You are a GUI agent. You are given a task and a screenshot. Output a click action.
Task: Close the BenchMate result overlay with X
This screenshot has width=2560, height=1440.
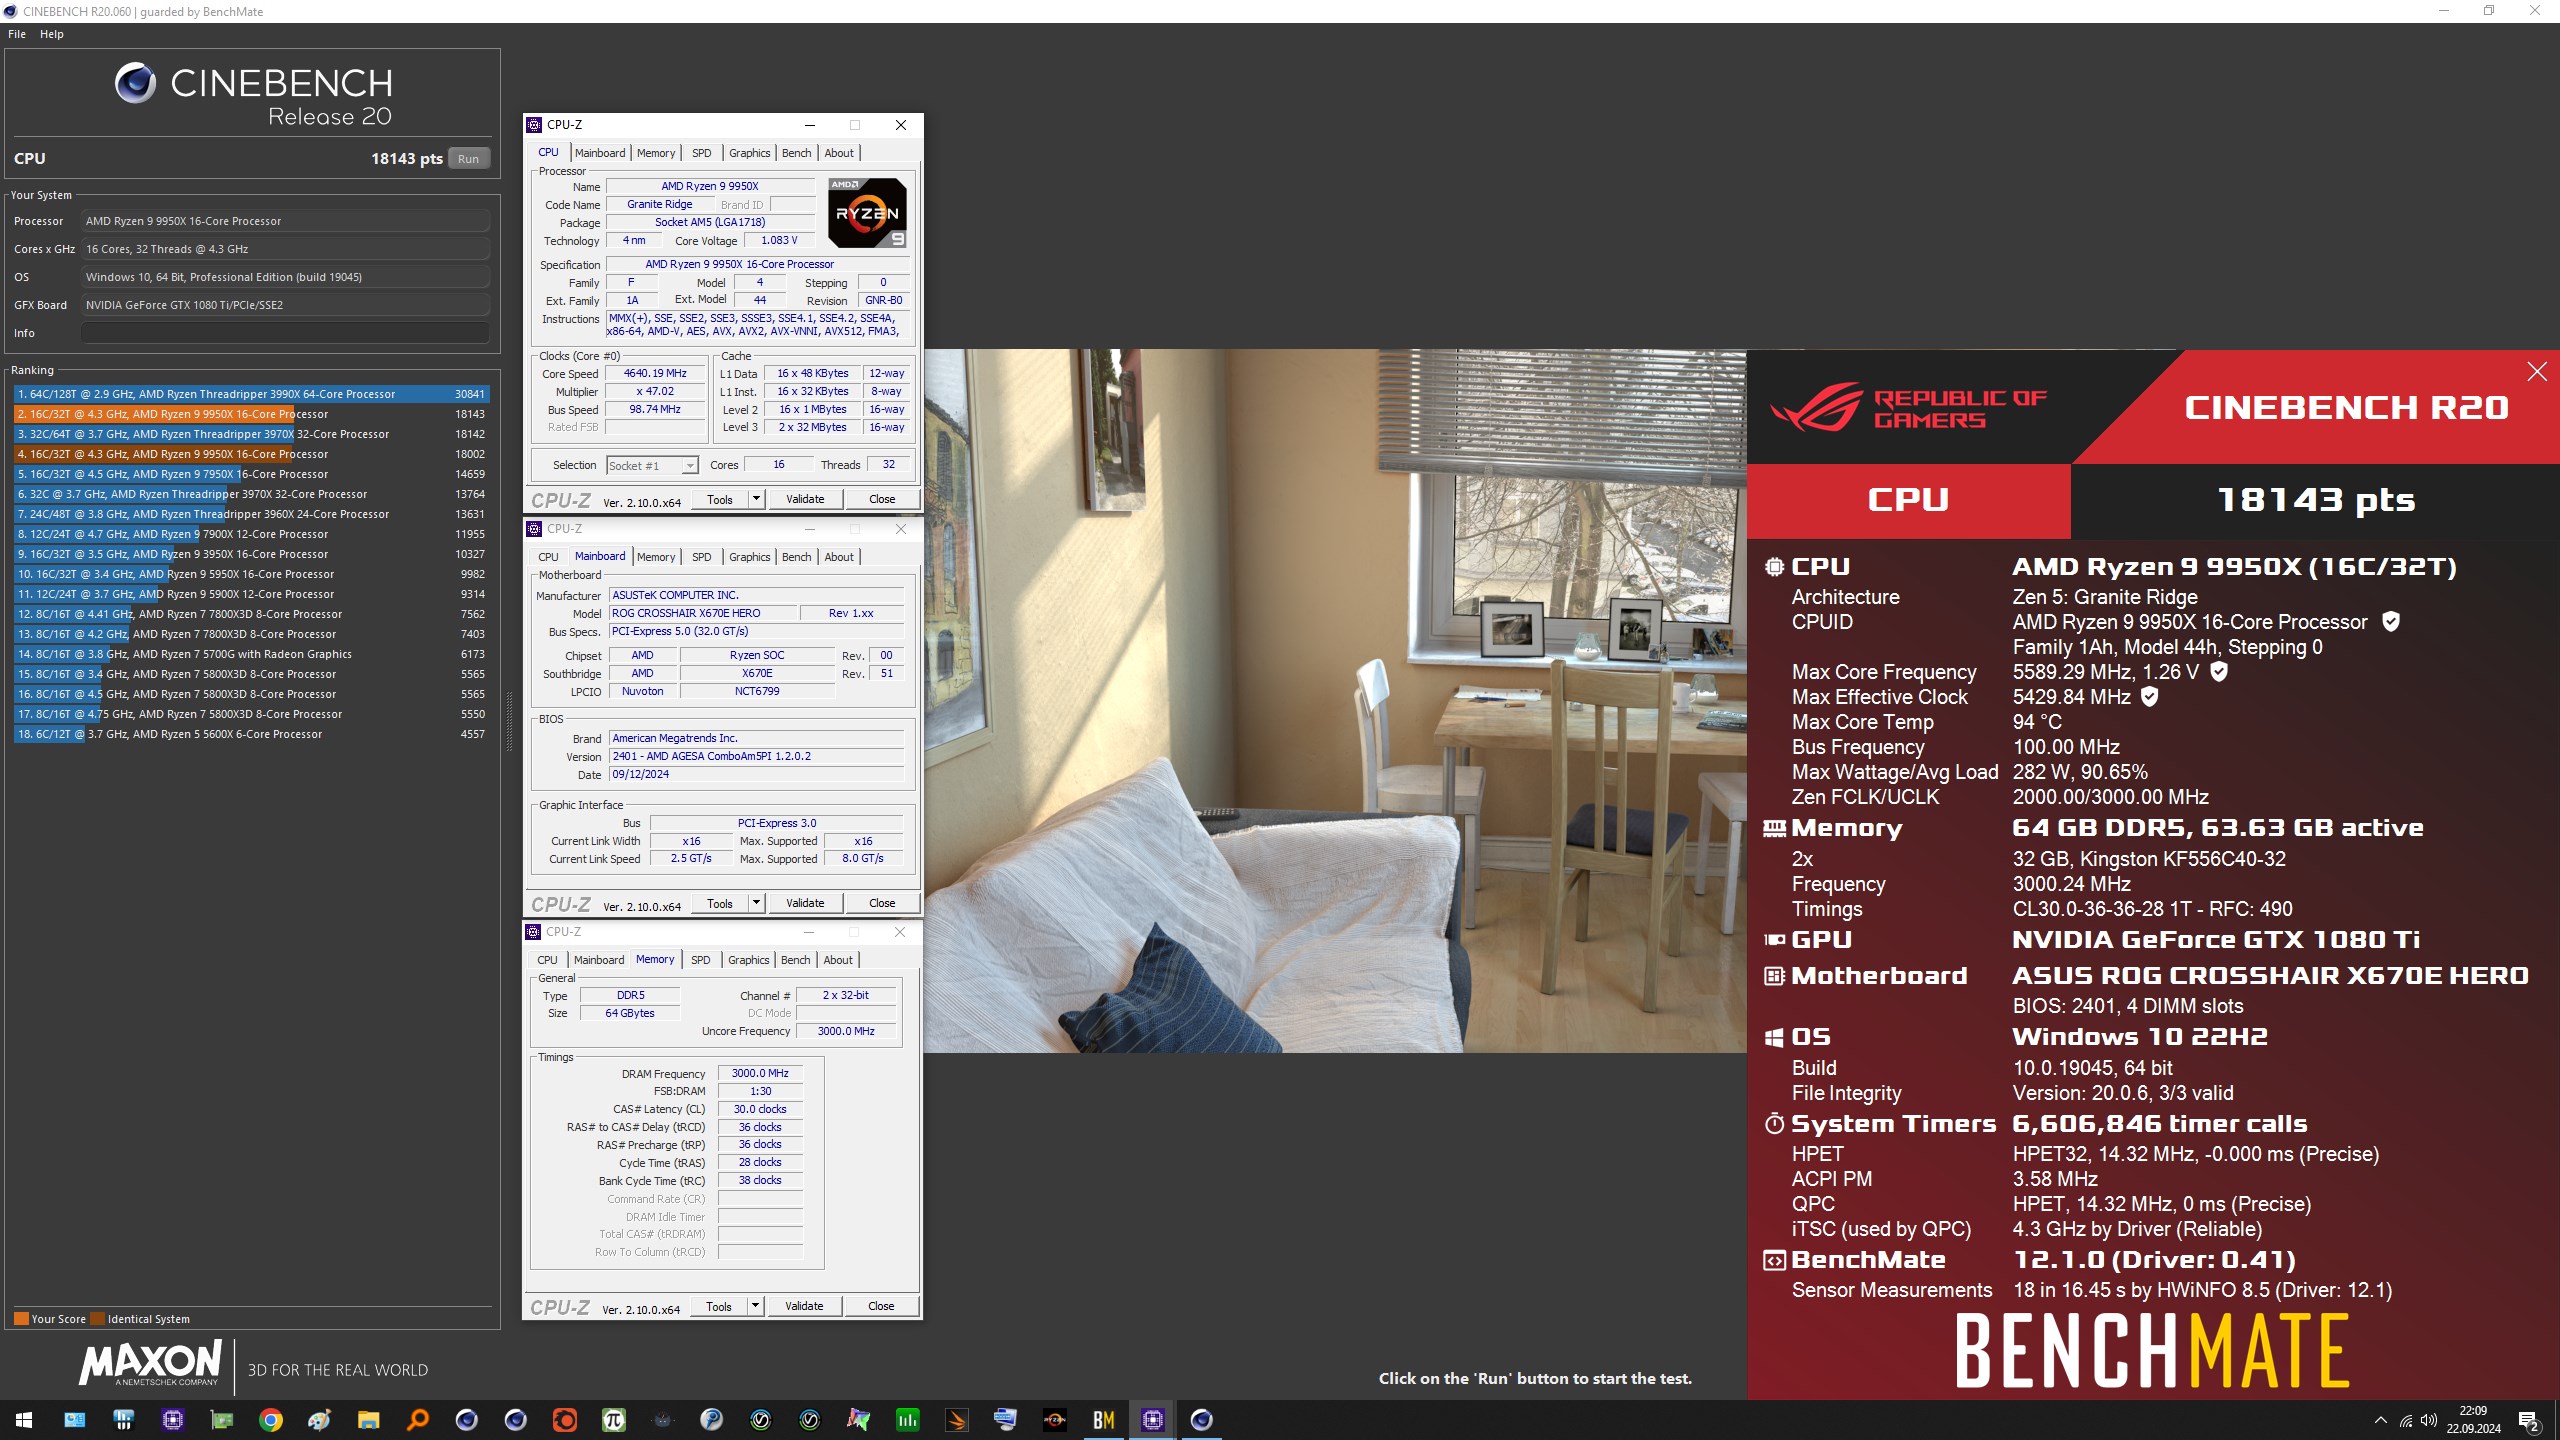[2536, 372]
